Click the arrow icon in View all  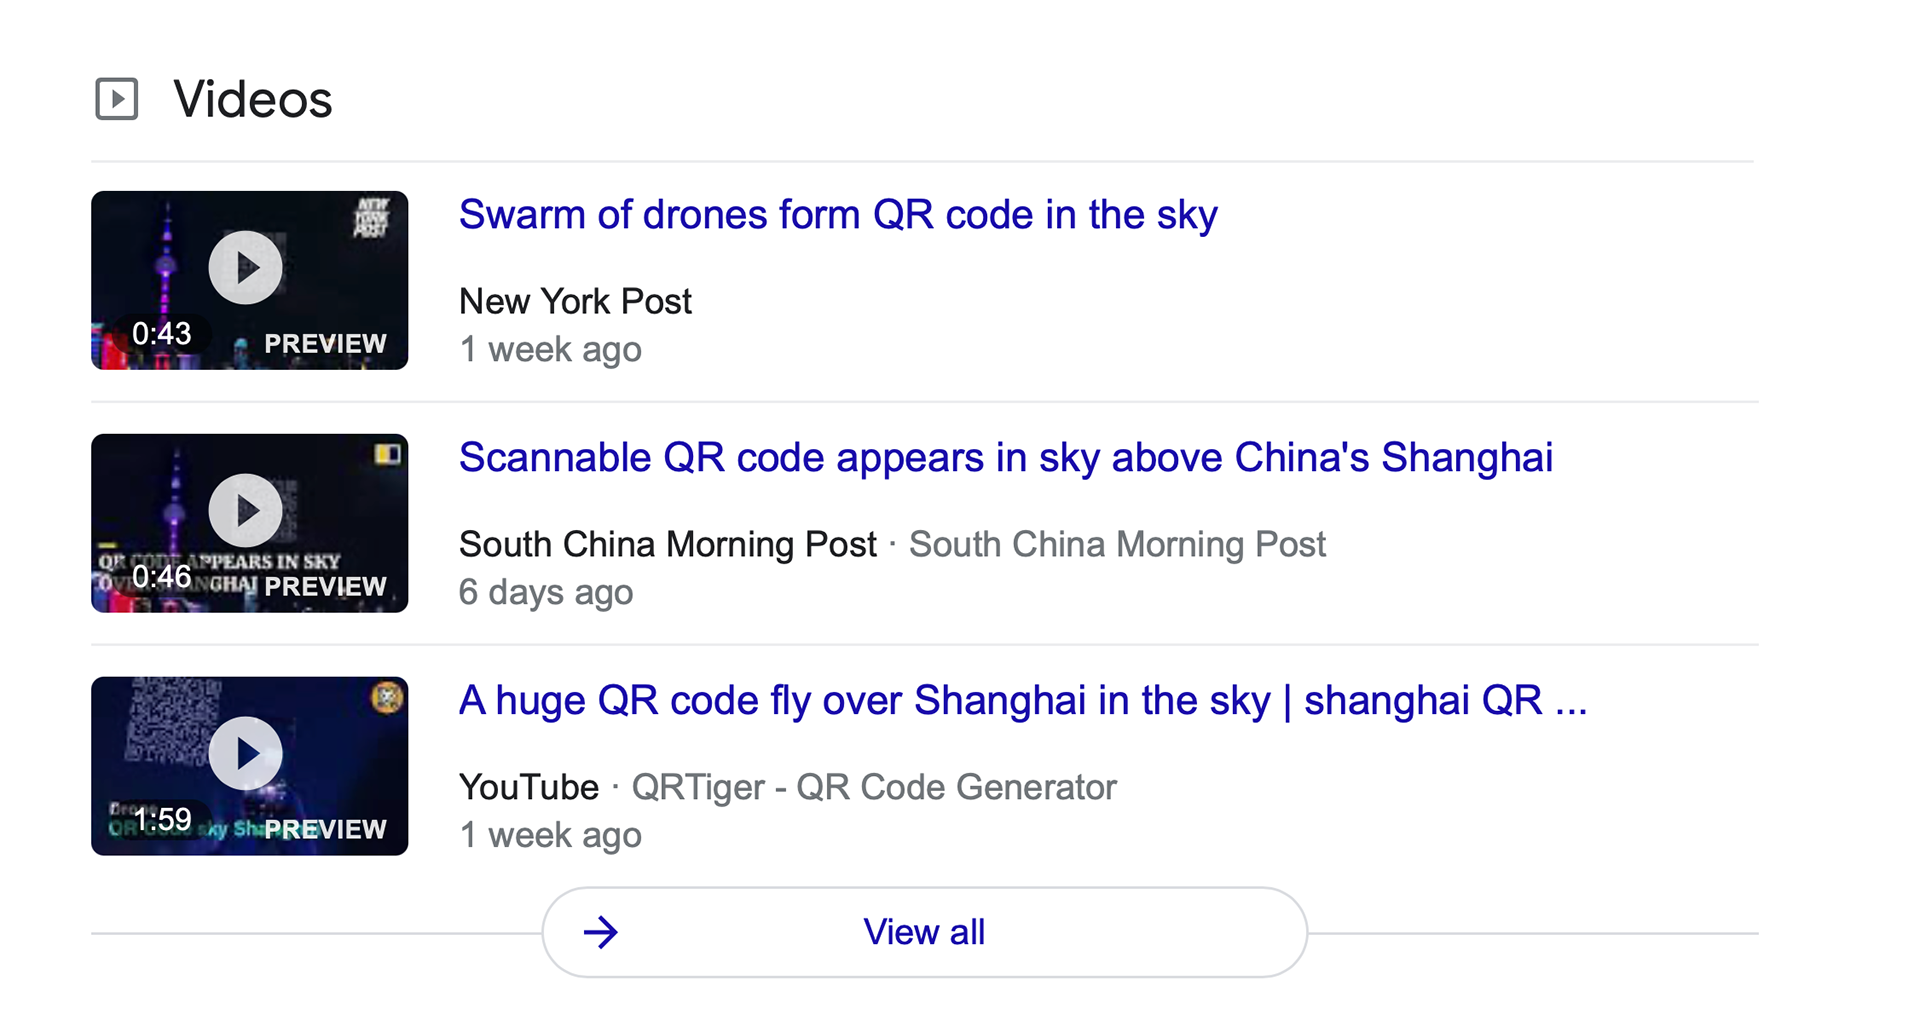[601, 932]
